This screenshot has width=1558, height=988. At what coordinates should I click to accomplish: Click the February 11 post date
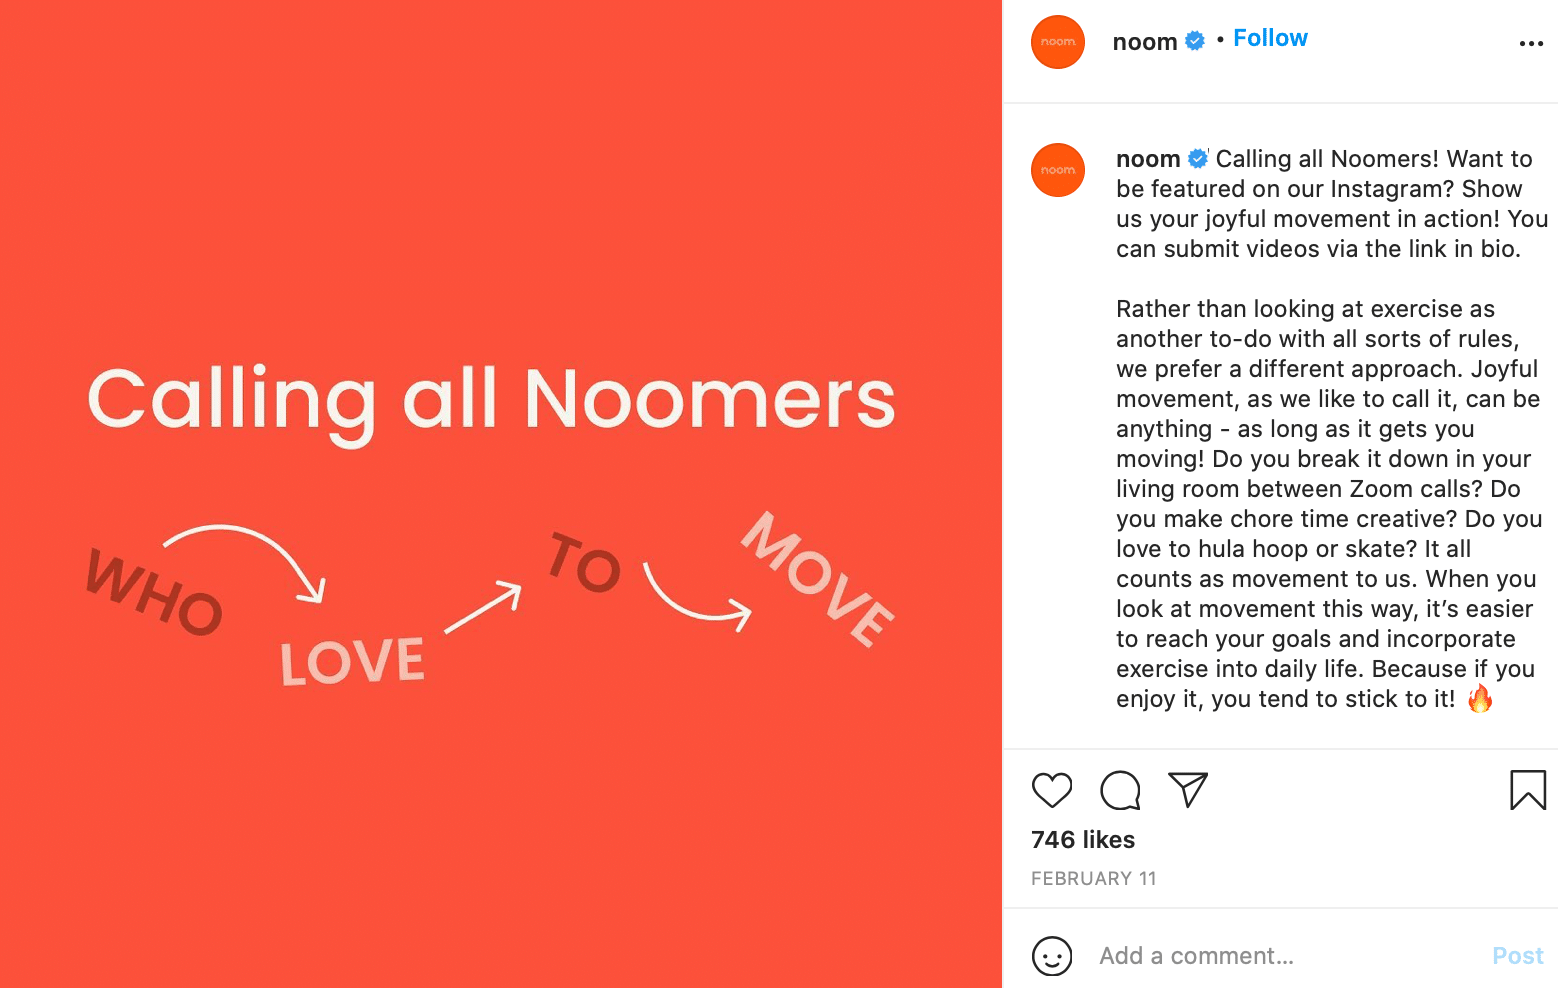1093,879
